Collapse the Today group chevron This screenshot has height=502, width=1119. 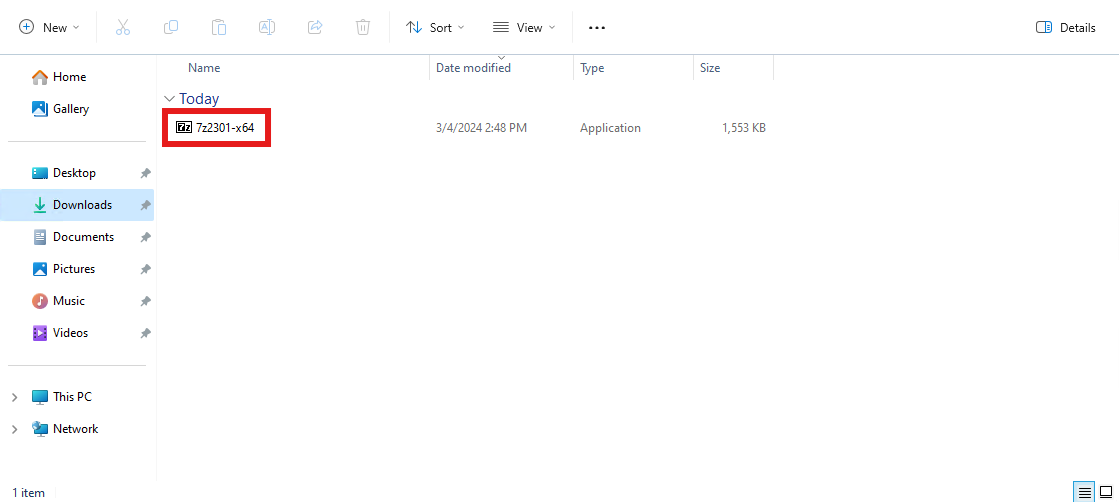tap(169, 99)
